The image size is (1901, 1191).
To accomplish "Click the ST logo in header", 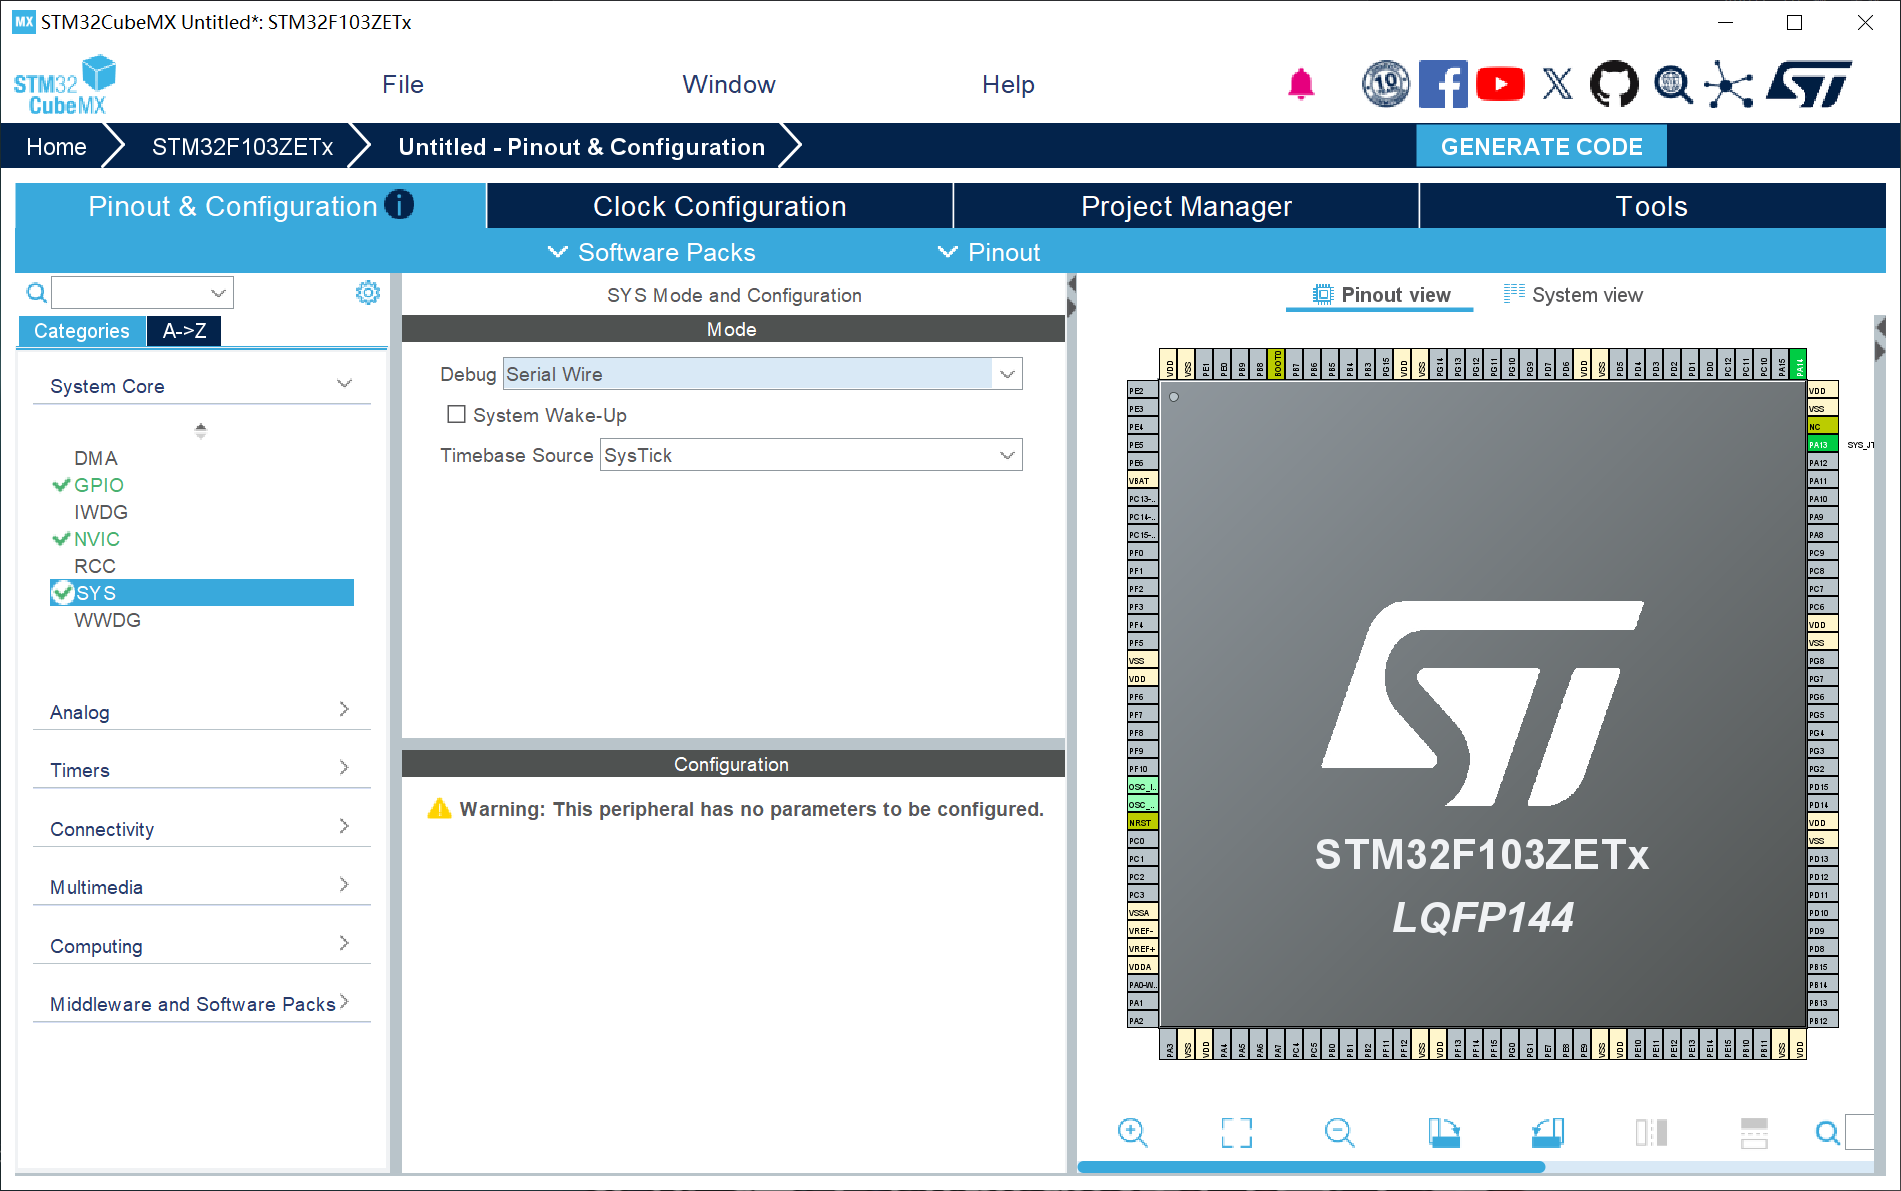I will [1808, 84].
